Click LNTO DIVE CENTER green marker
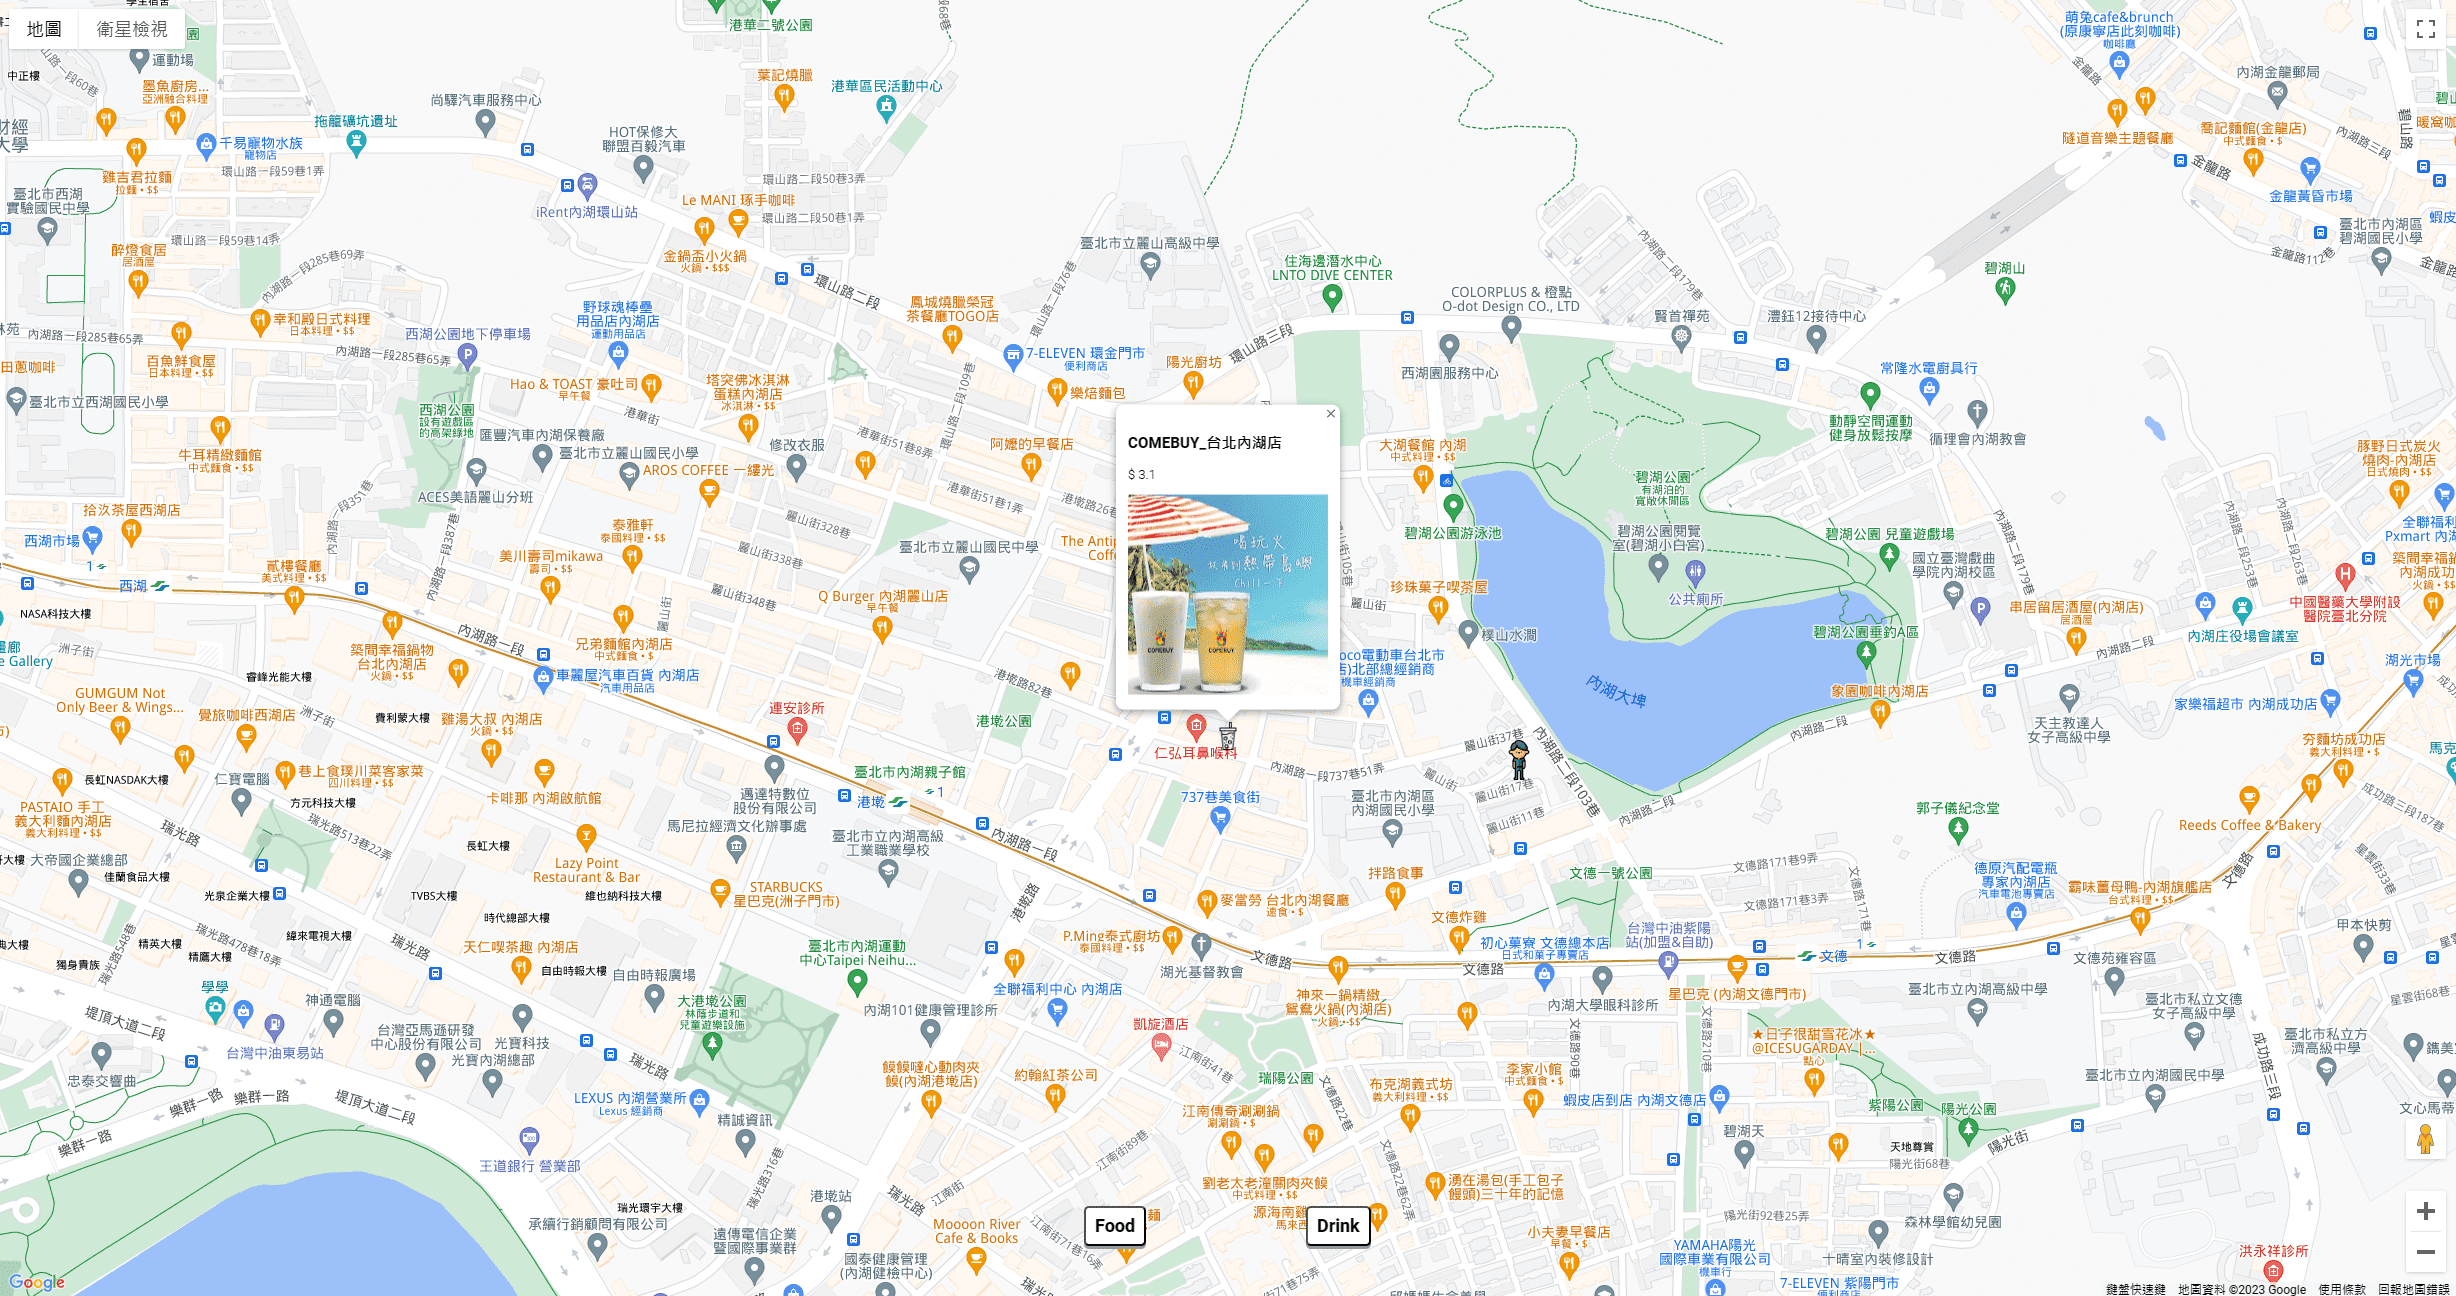 pyautogui.click(x=1332, y=296)
